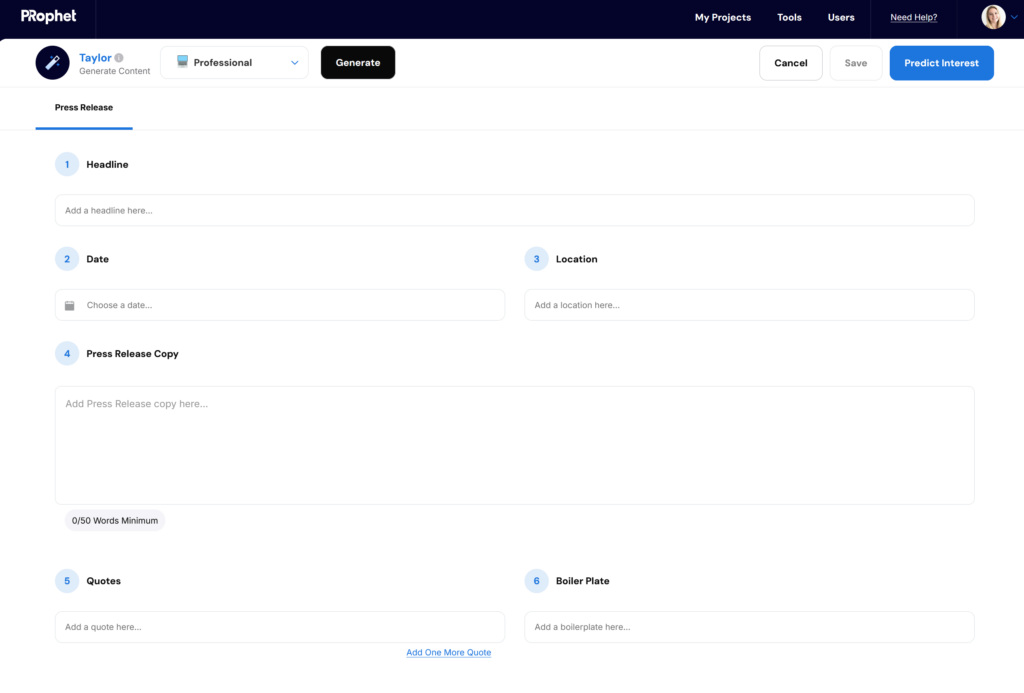Click the Cancel button
1024x693 pixels.
click(x=790, y=63)
